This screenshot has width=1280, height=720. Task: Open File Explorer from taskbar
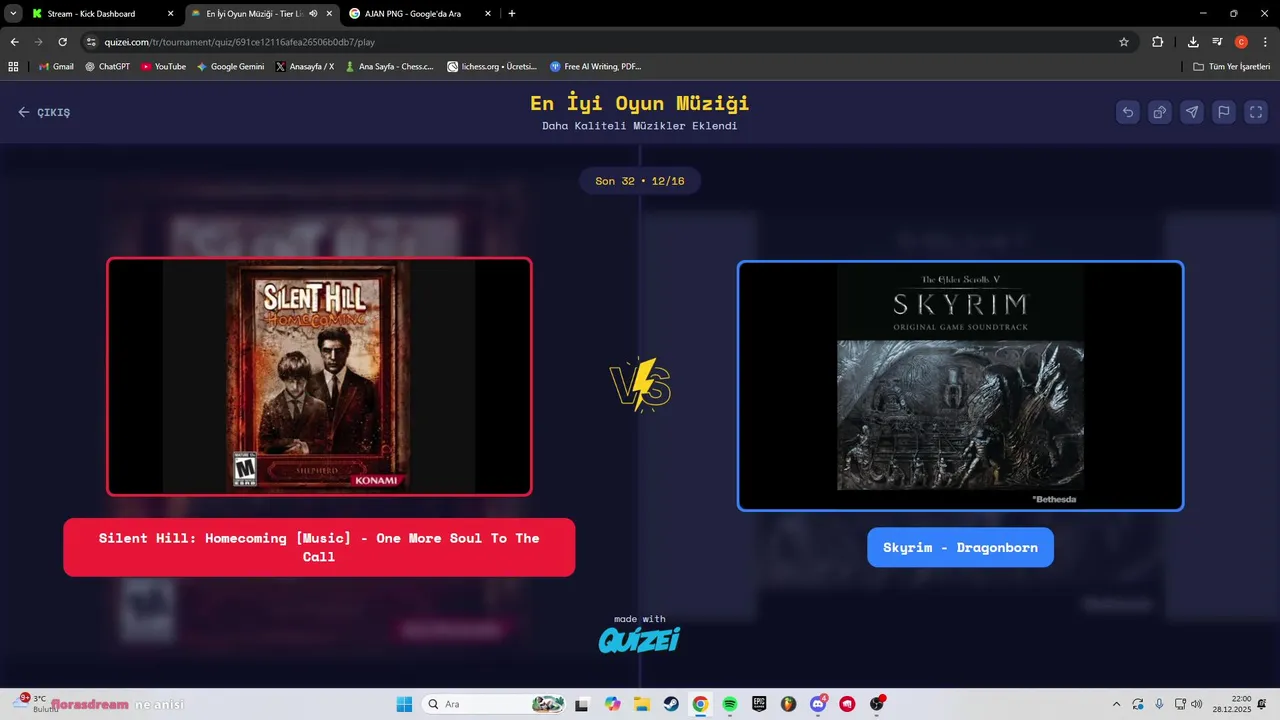[x=641, y=704]
